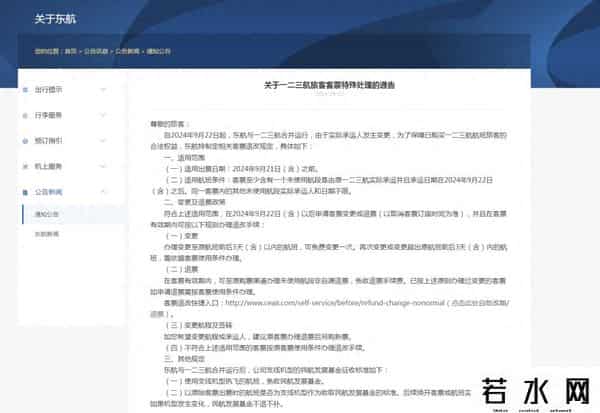Click the 机上服务 airplane sidebar icon

(x=25, y=167)
